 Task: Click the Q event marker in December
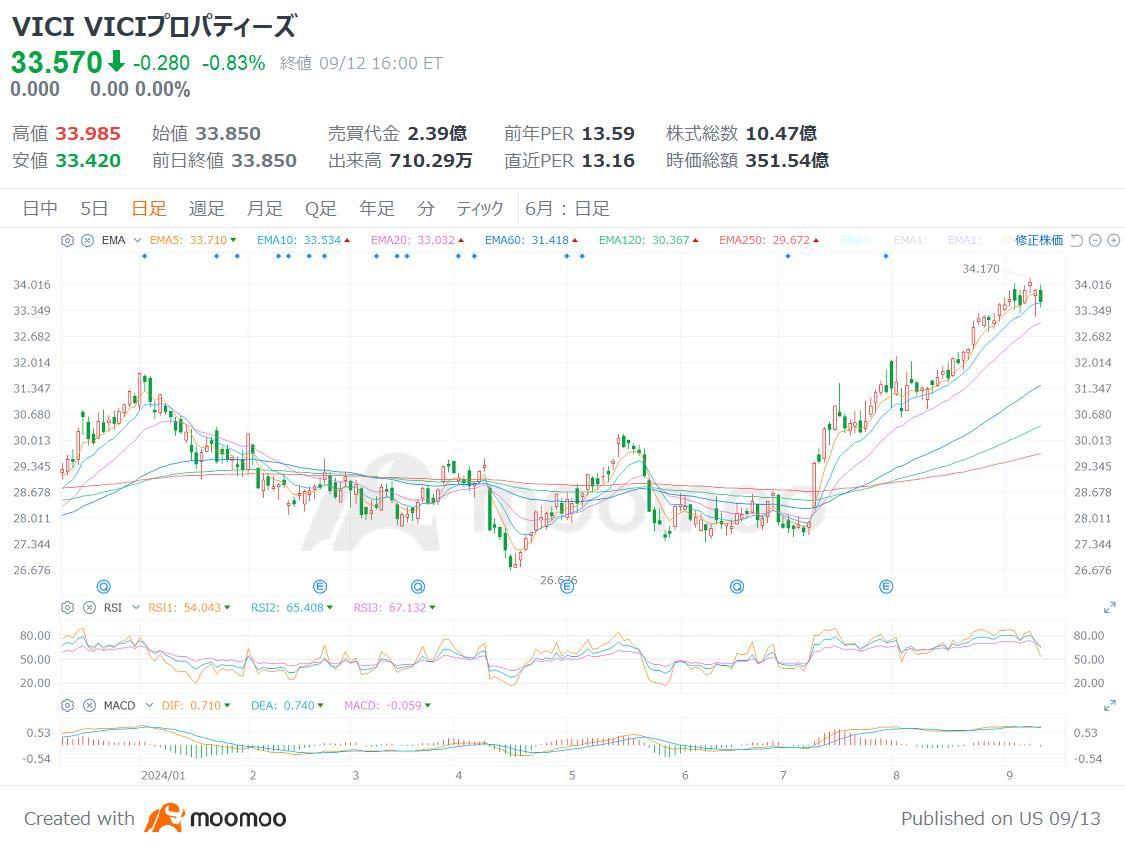click(x=103, y=587)
